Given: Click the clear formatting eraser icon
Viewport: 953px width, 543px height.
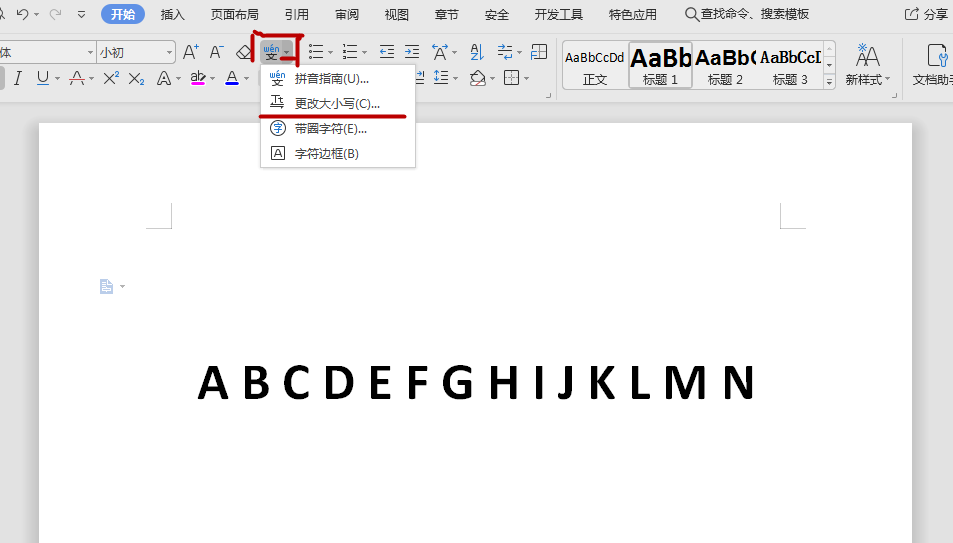Looking at the screenshot, I should (x=244, y=52).
